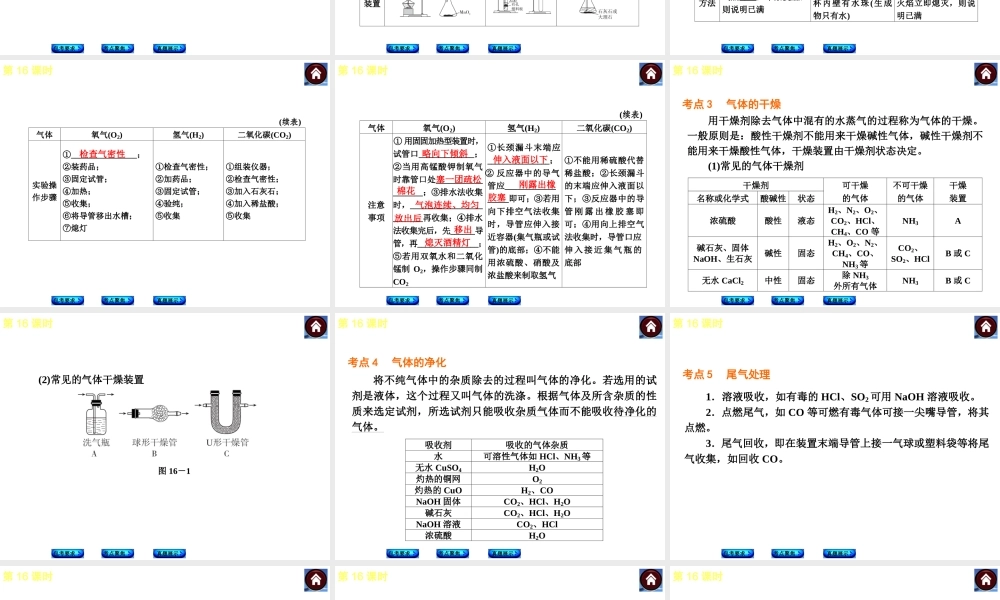
Task: Click left blue button under 考点4 slide
Action: (402, 553)
